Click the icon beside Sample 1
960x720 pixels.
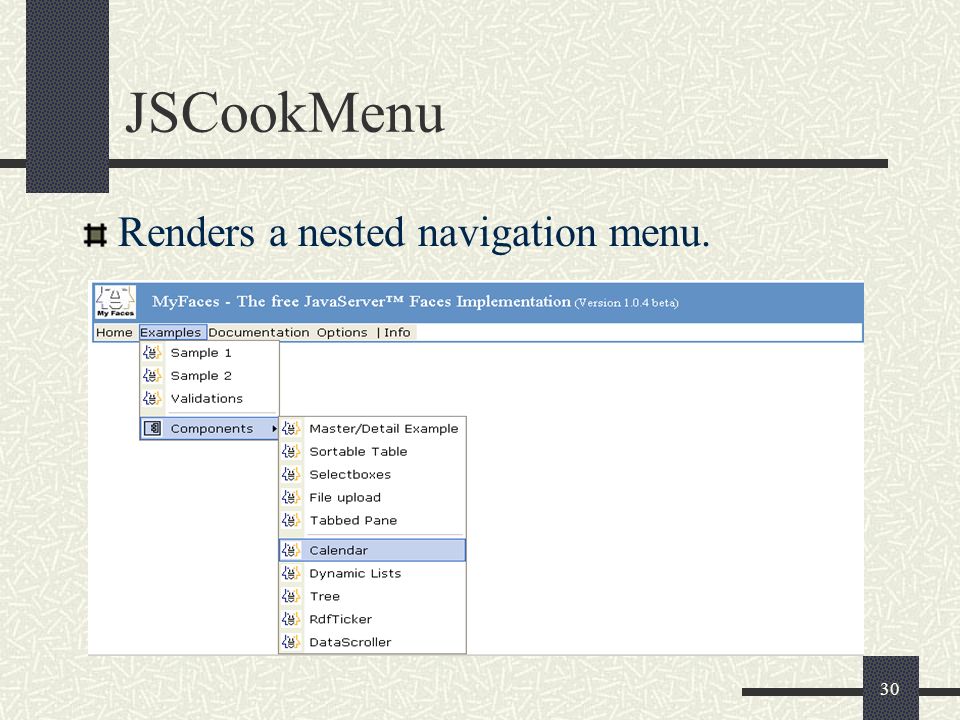tap(152, 353)
